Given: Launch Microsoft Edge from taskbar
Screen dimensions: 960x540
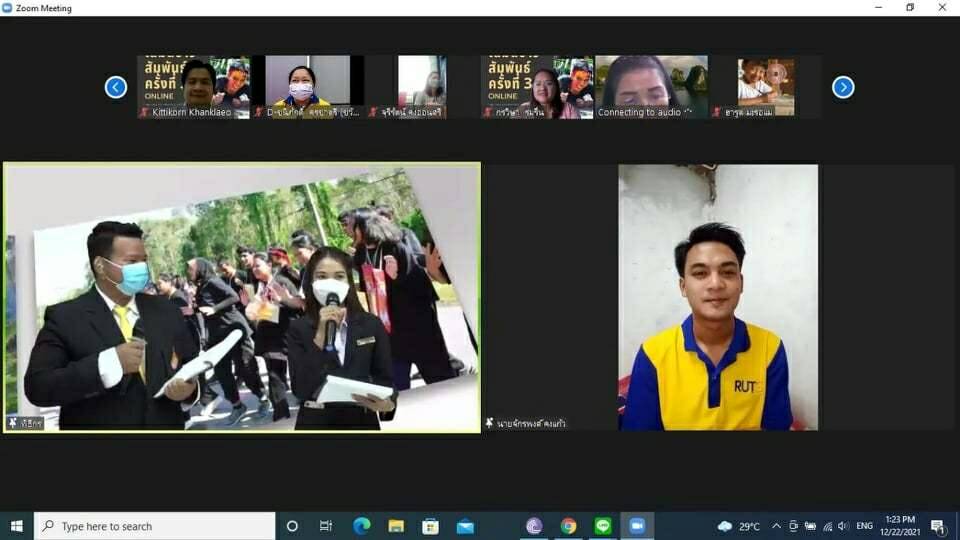Looking at the screenshot, I should tap(361, 526).
